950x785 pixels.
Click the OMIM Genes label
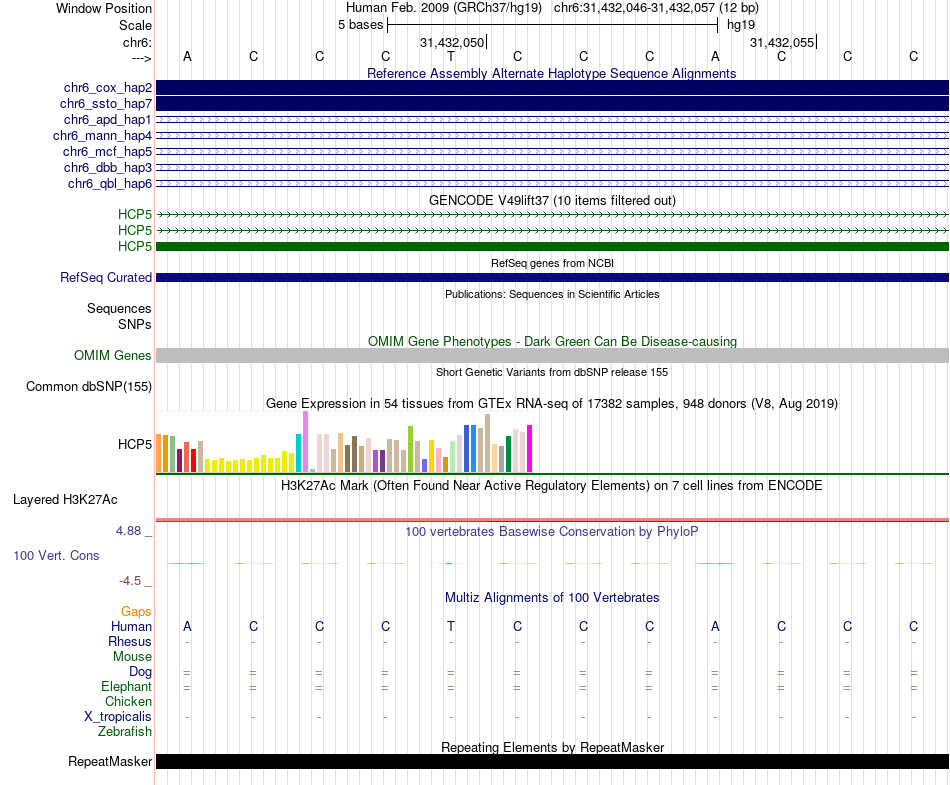click(x=112, y=356)
